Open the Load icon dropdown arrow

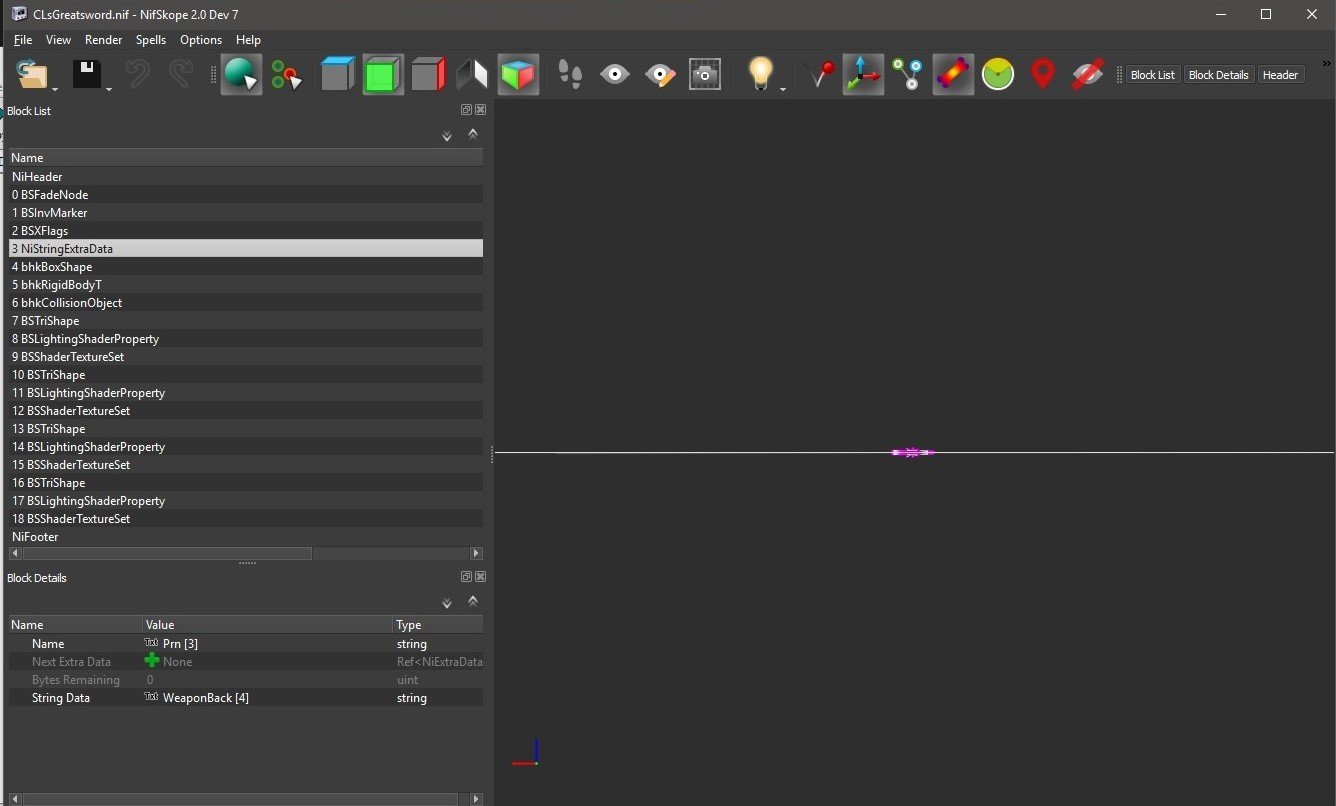(54, 89)
